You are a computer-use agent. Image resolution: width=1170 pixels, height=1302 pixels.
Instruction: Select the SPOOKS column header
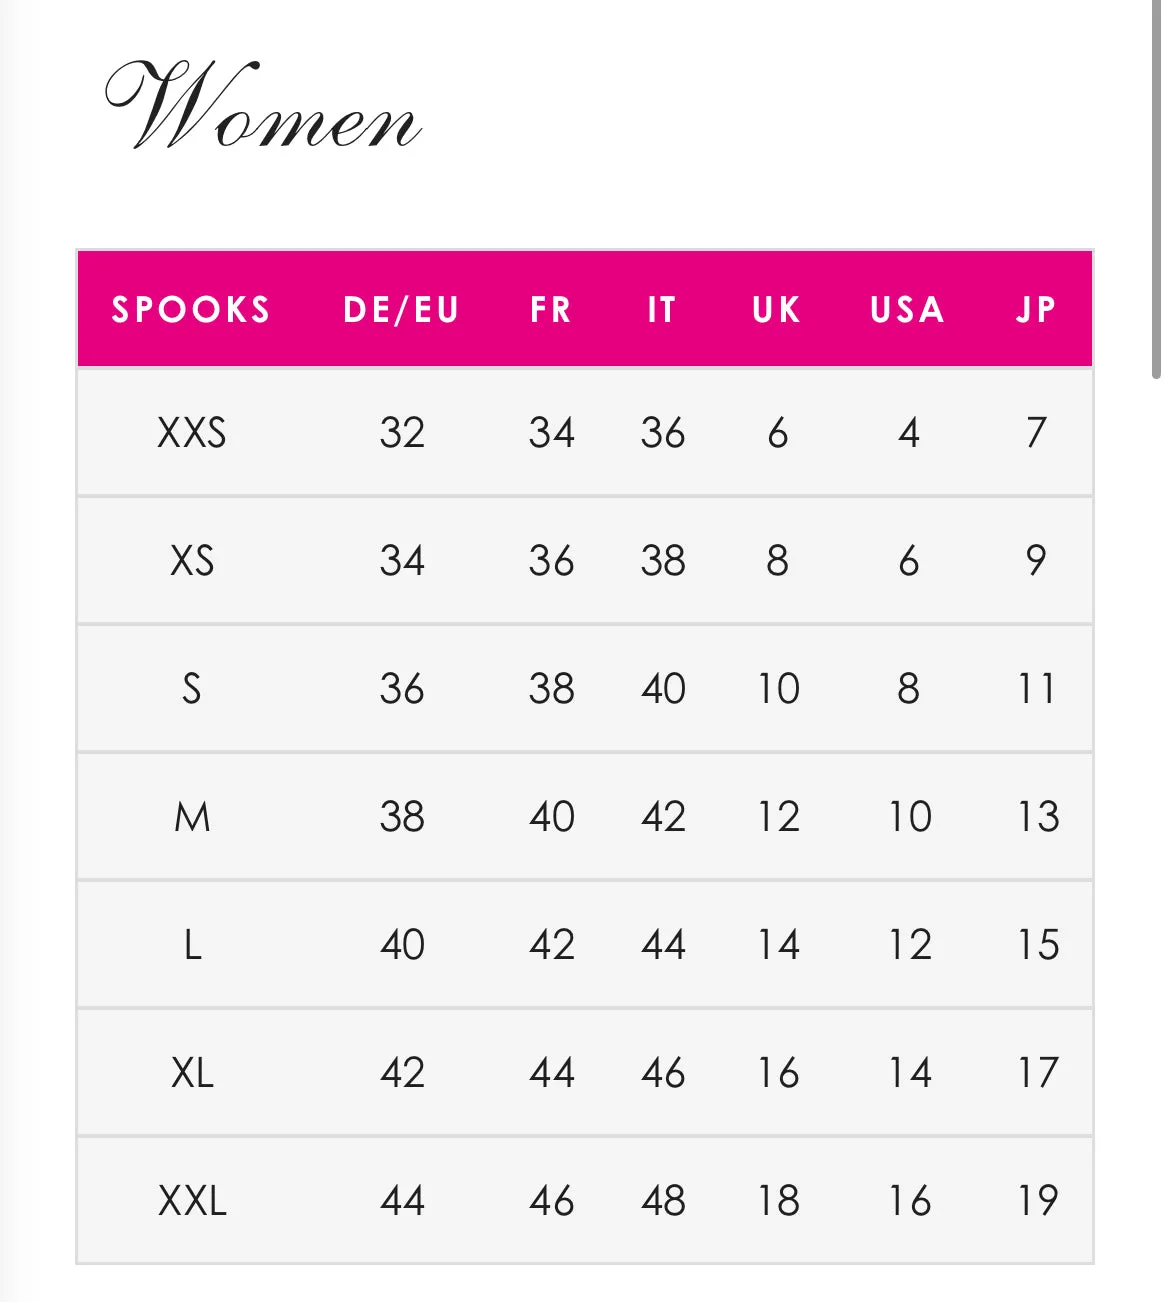(191, 310)
